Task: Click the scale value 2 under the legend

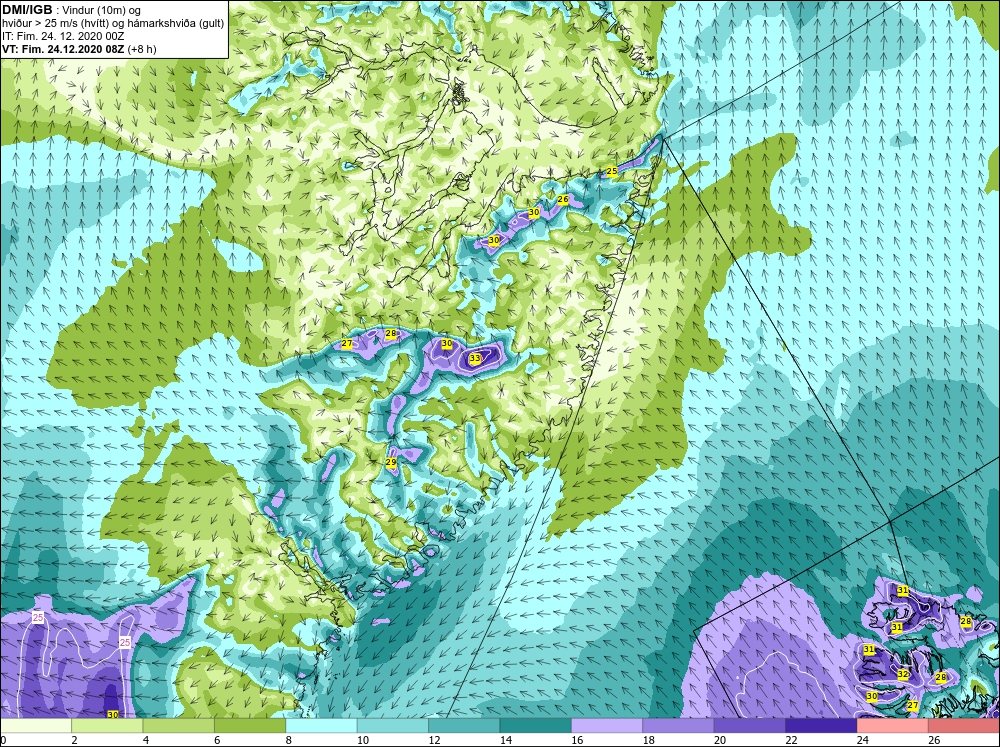Action: click(x=75, y=740)
